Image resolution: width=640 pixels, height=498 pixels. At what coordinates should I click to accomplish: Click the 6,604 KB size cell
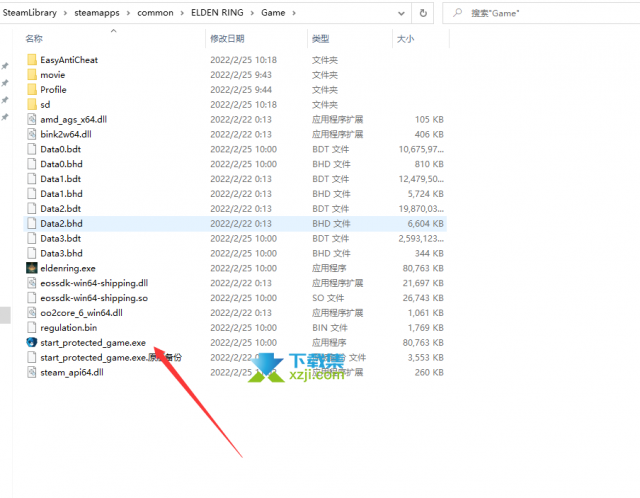coord(425,224)
